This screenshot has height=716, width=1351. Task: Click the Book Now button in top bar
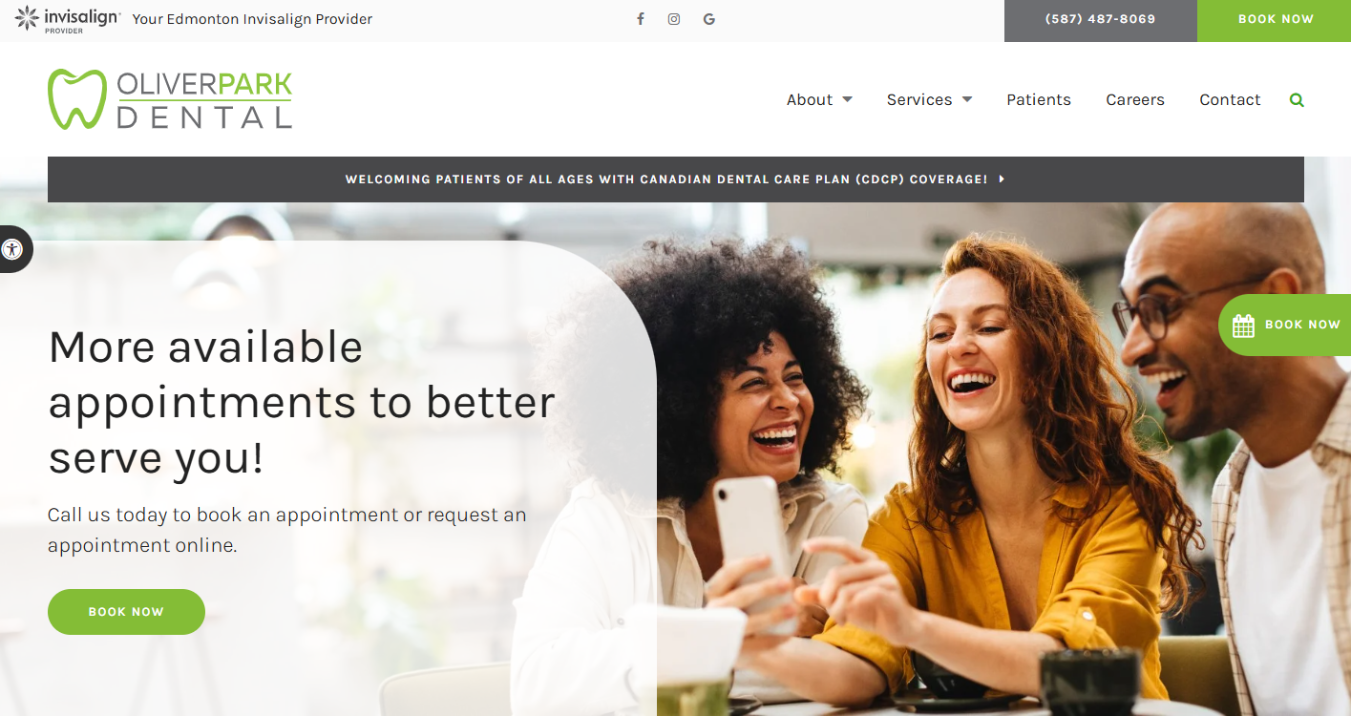[x=1274, y=20]
